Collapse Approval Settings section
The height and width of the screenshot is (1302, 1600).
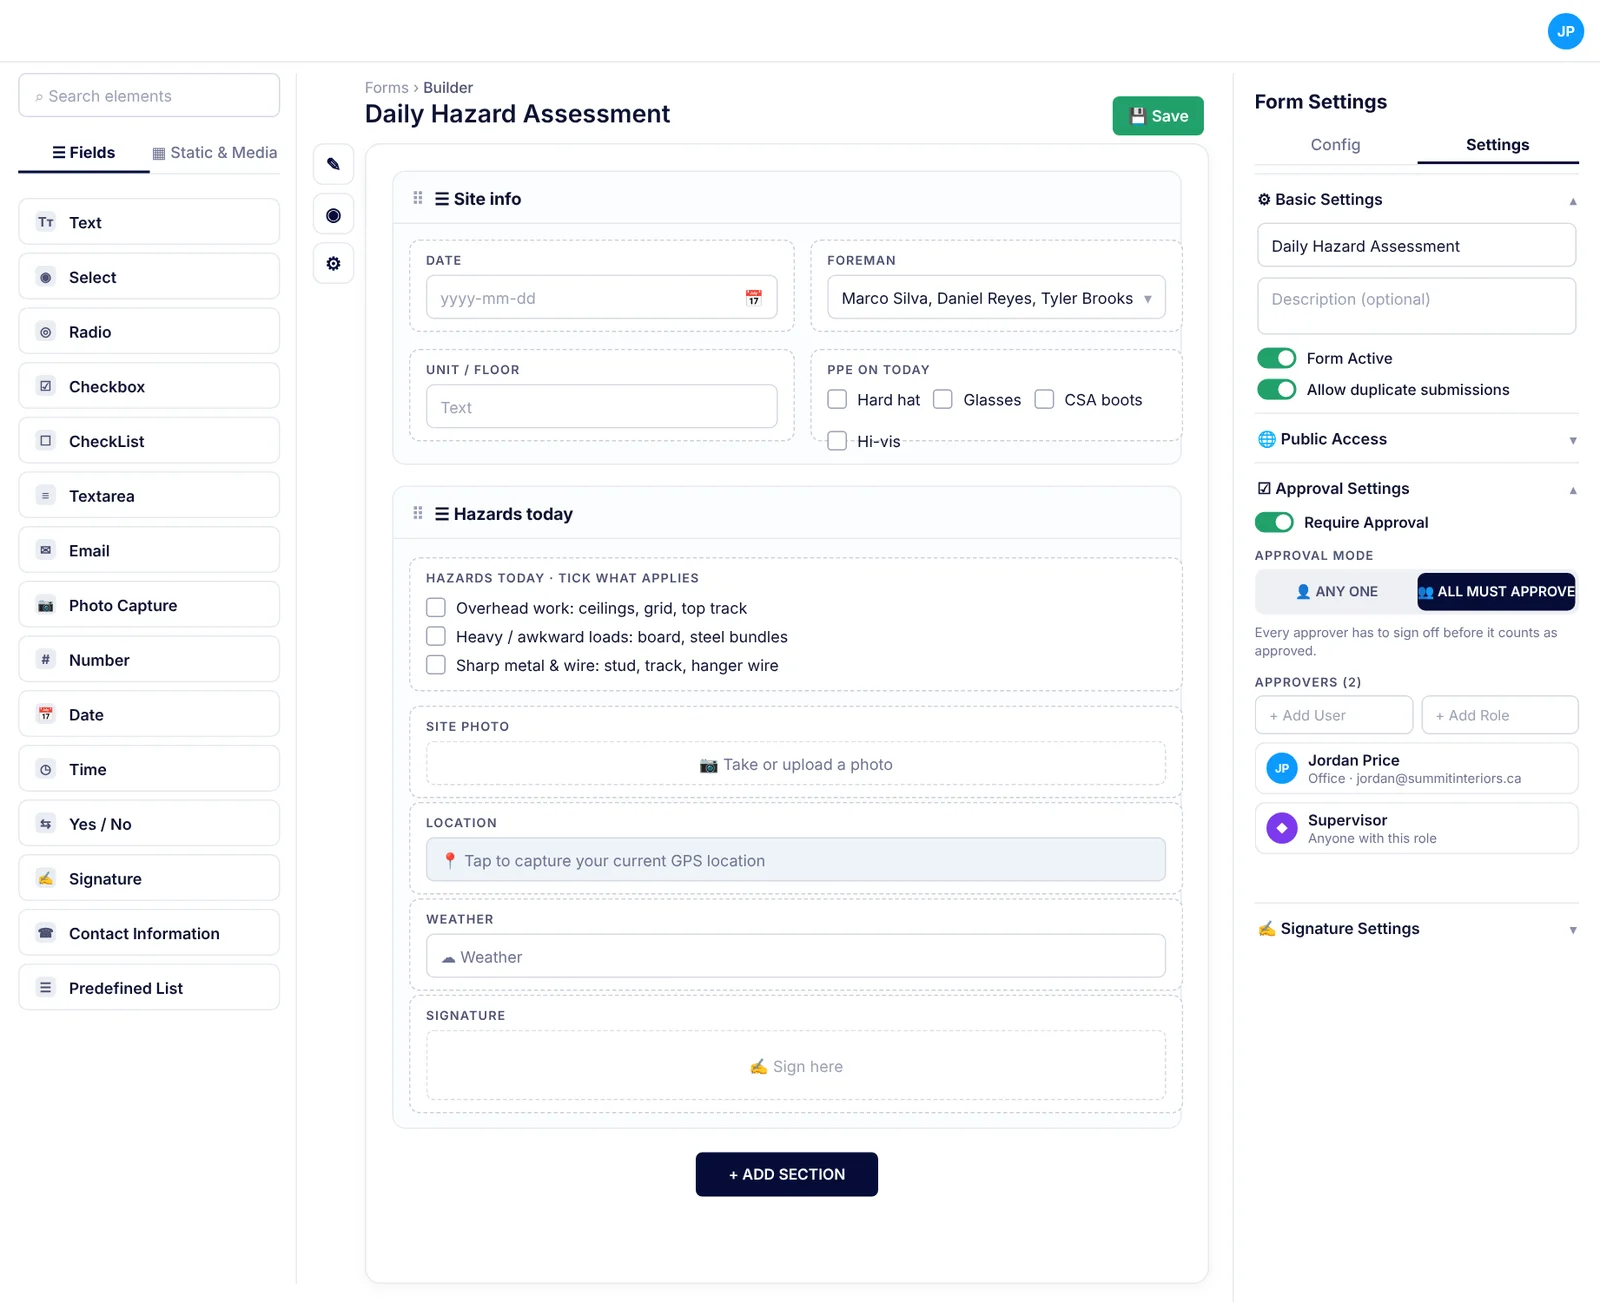point(1572,490)
